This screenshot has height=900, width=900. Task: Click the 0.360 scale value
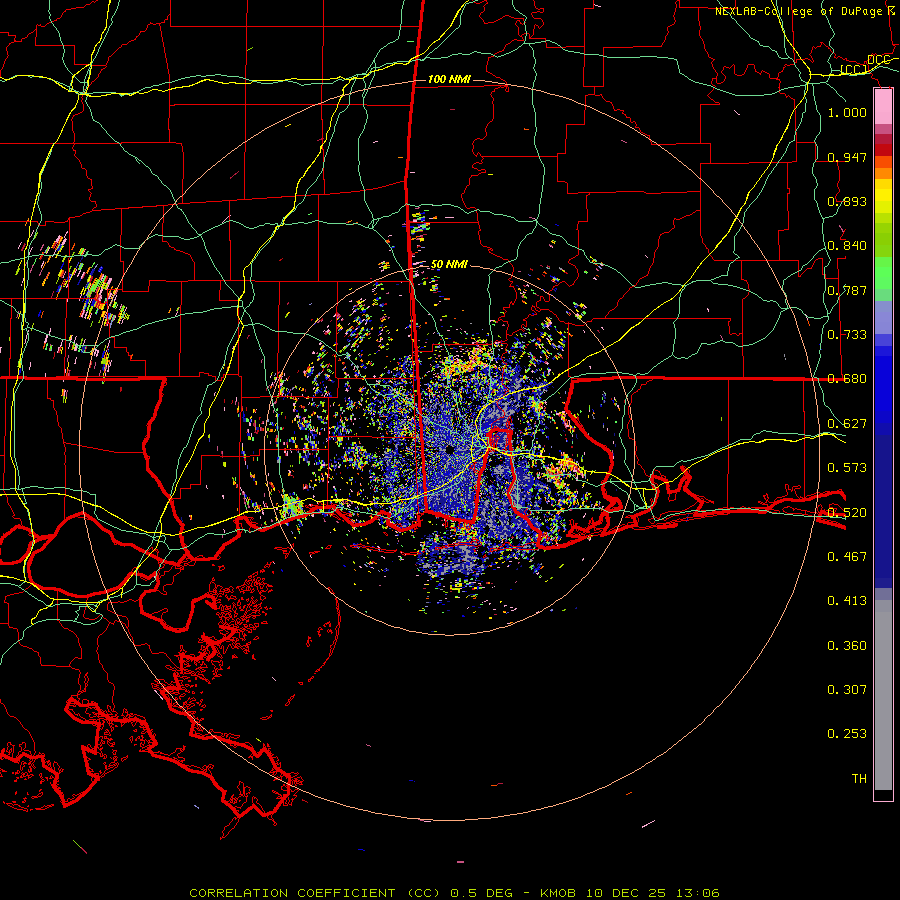(x=847, y=645)
